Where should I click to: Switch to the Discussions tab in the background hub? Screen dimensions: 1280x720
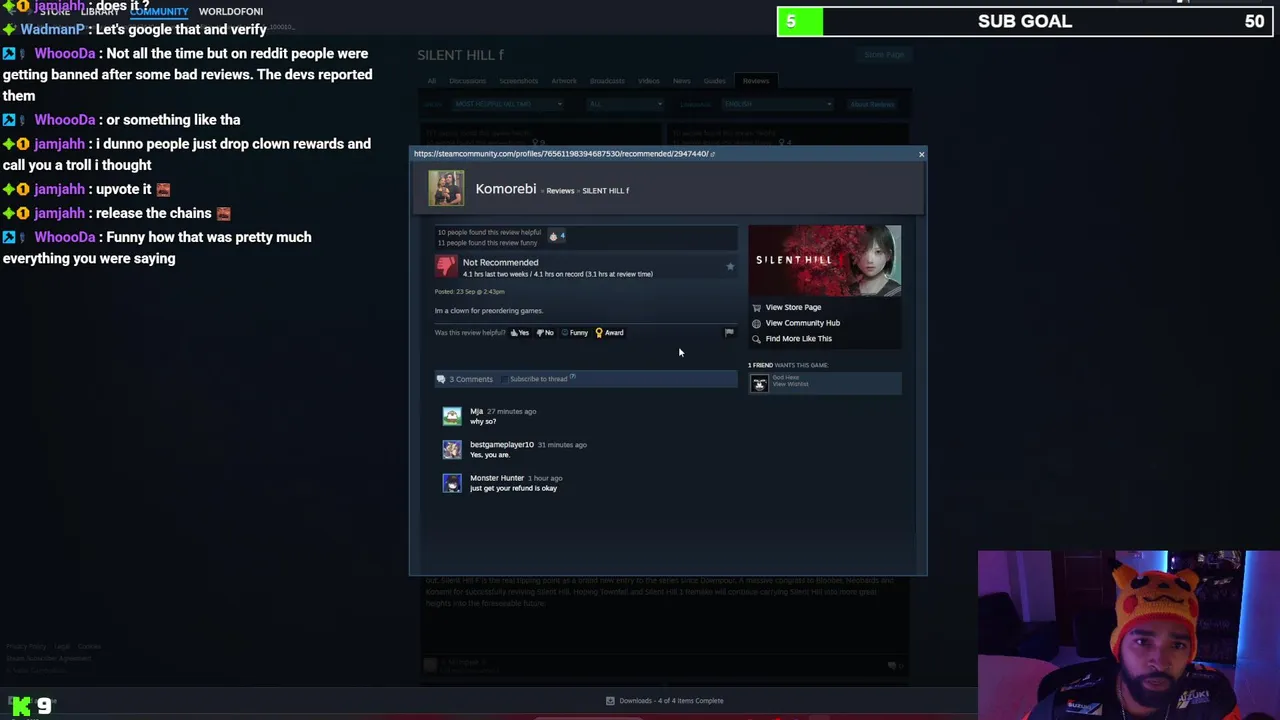point(467,81)
